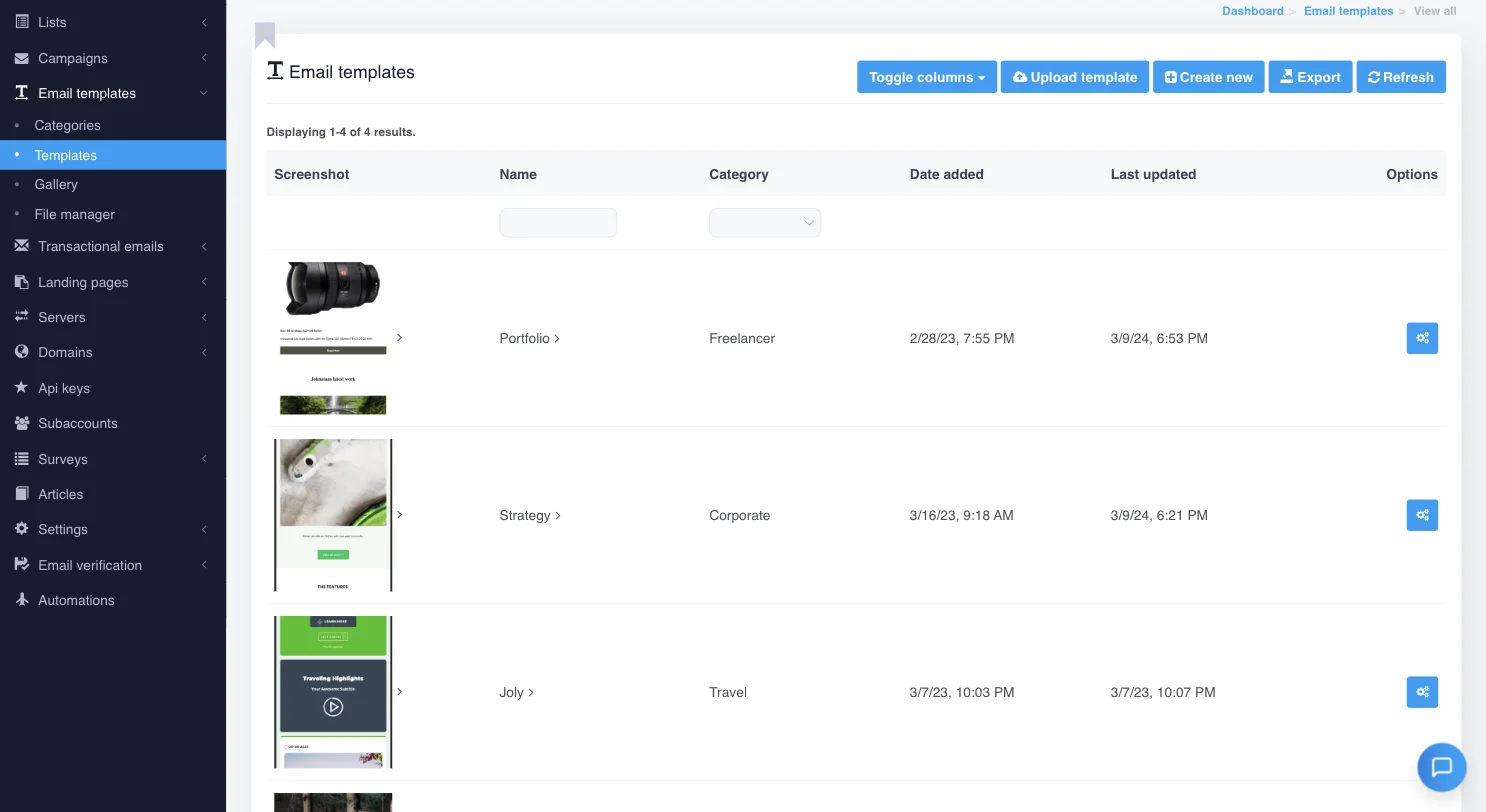
Task: Open options gear for Strategy template
Action: tap(1422, 515)
